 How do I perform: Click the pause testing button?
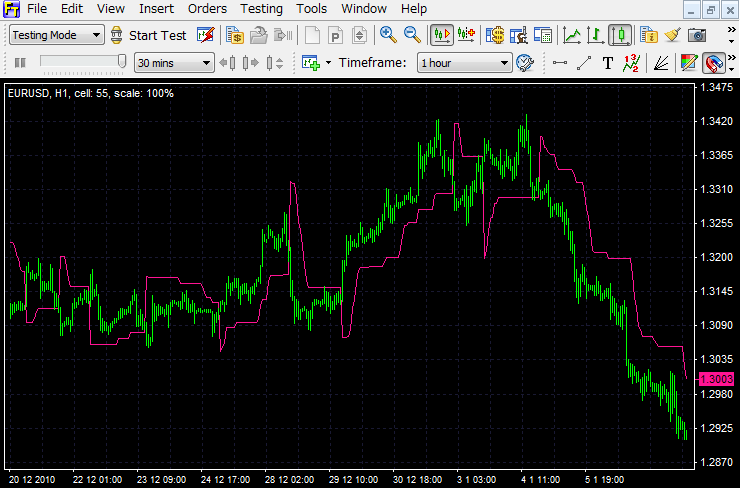click(20, 63)
